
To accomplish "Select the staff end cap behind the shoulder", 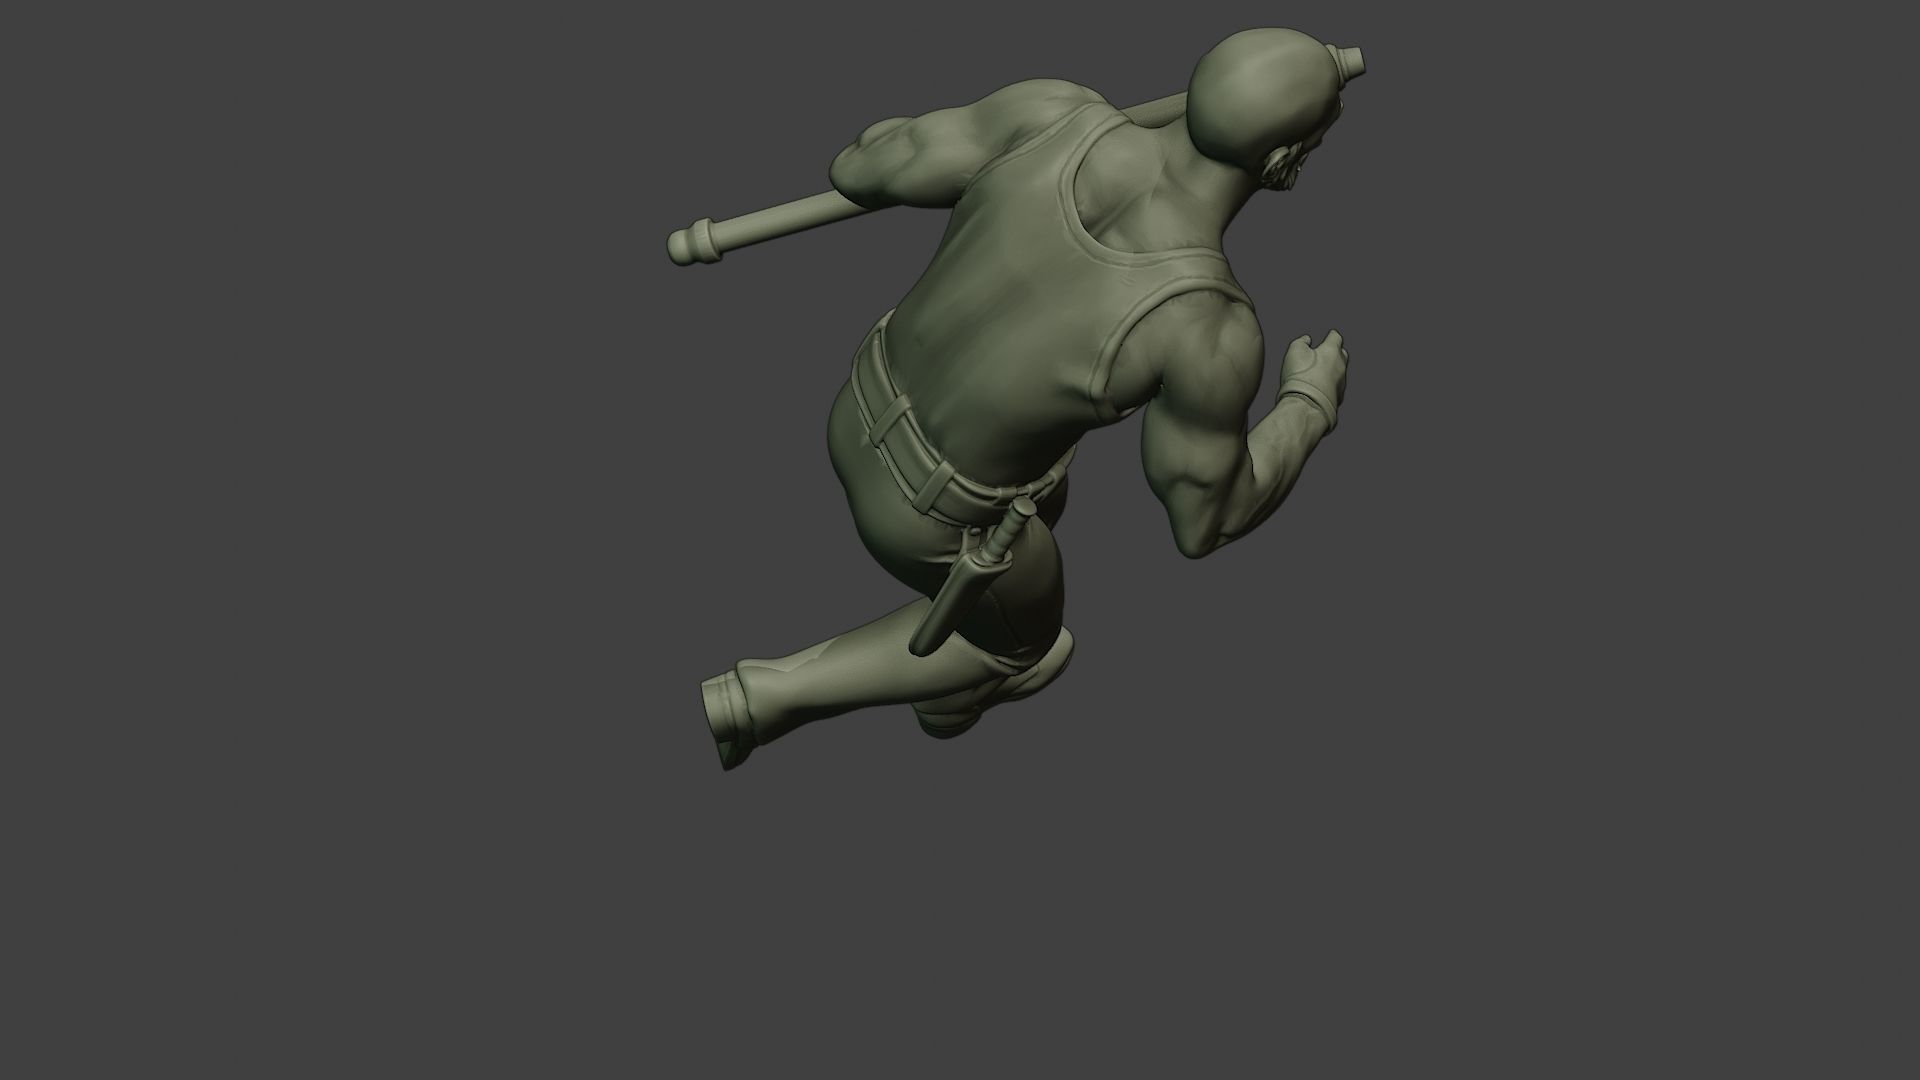I will tap(692, 244).
